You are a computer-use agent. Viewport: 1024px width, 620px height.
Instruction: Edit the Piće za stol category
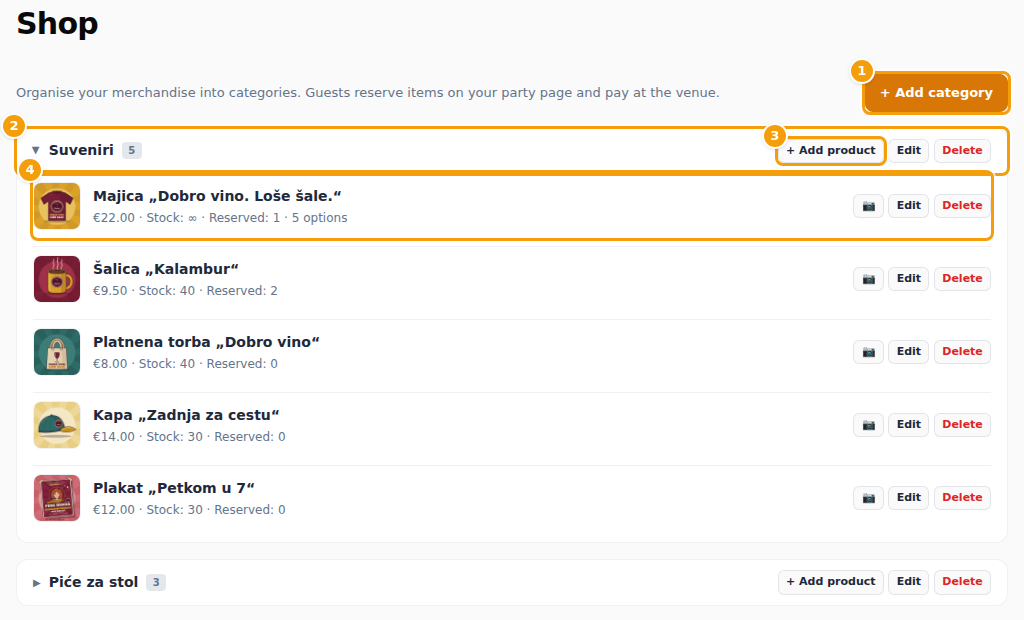tap(908, 581)
